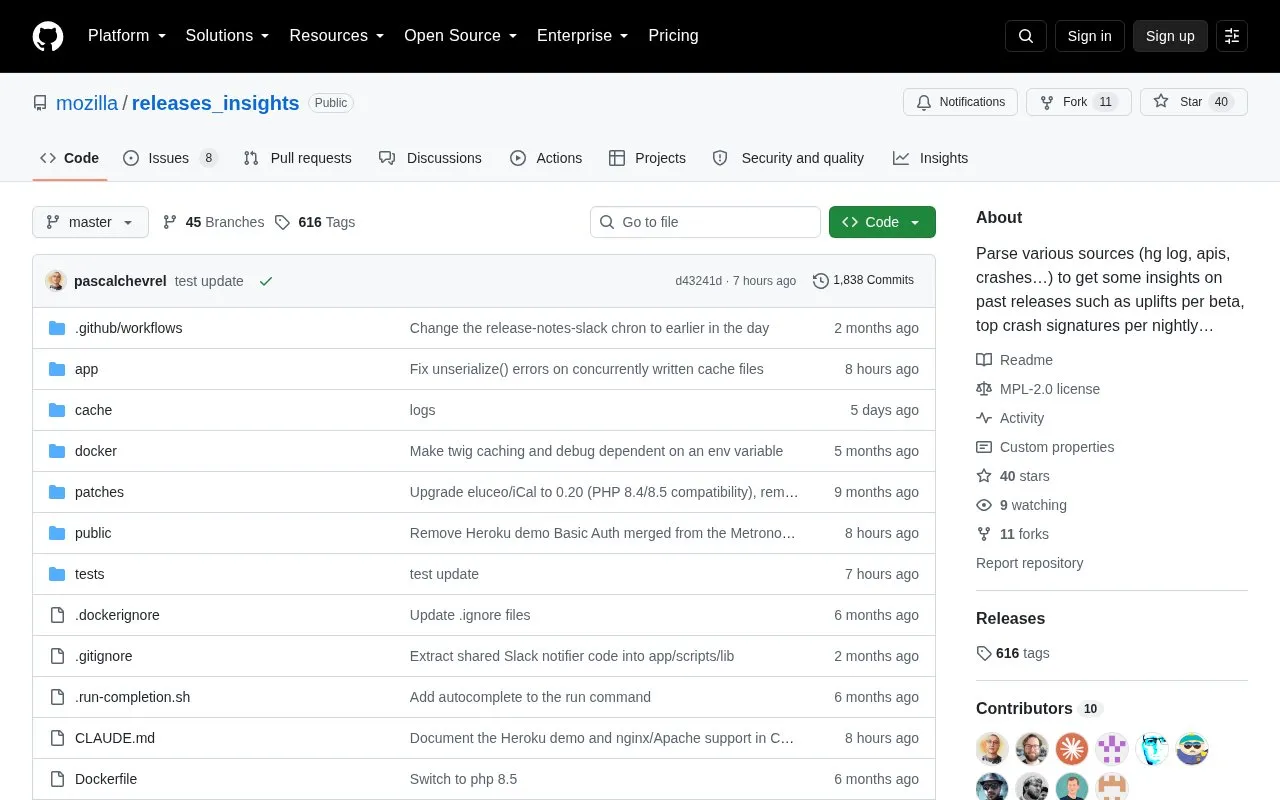Click the eye icon beside 9 watching
The image size is (1280, 800).
[984, 505]
